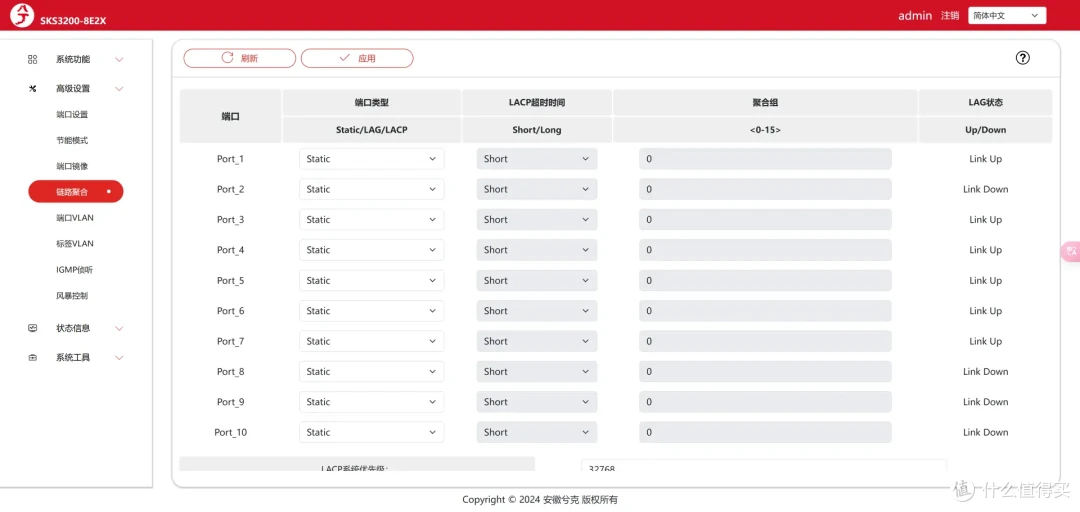Click the help question mark icon
1080x512 pixels.
point(1023,58)
